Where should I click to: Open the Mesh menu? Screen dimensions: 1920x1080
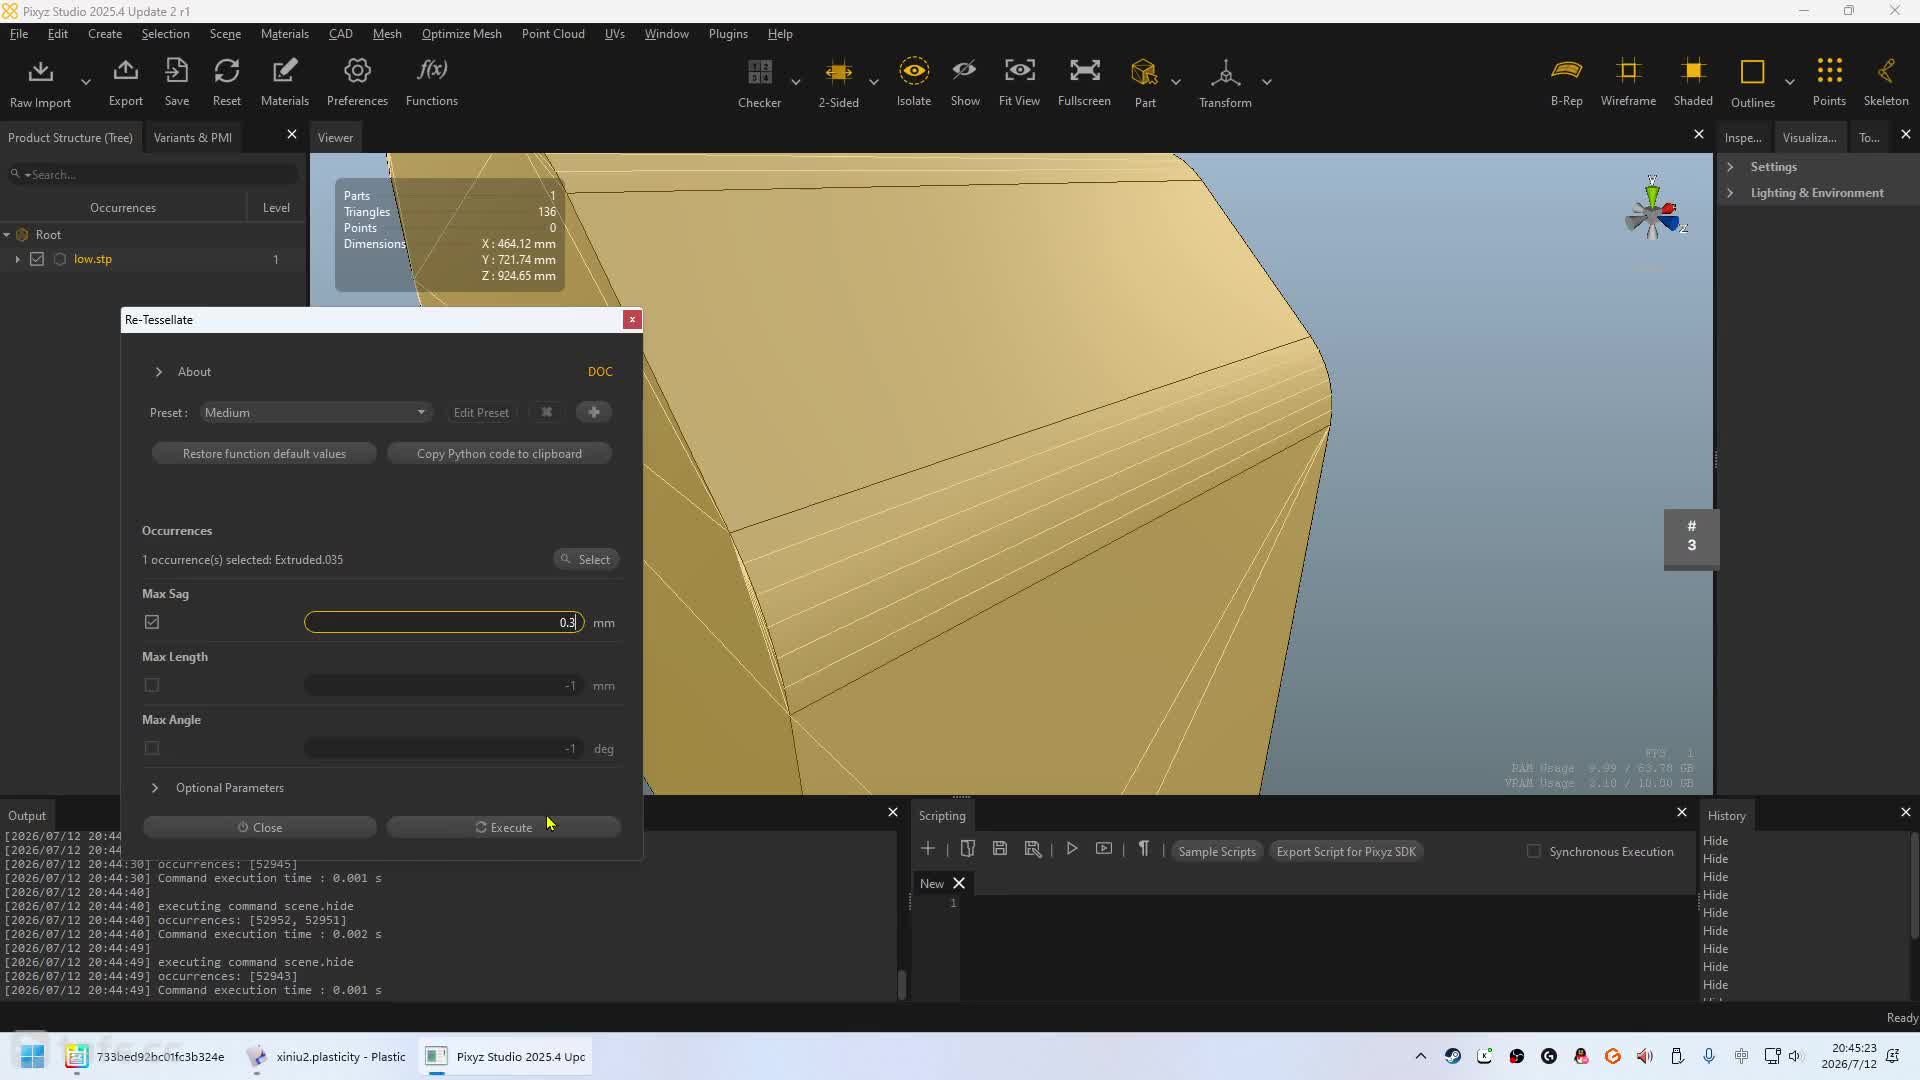387,34
